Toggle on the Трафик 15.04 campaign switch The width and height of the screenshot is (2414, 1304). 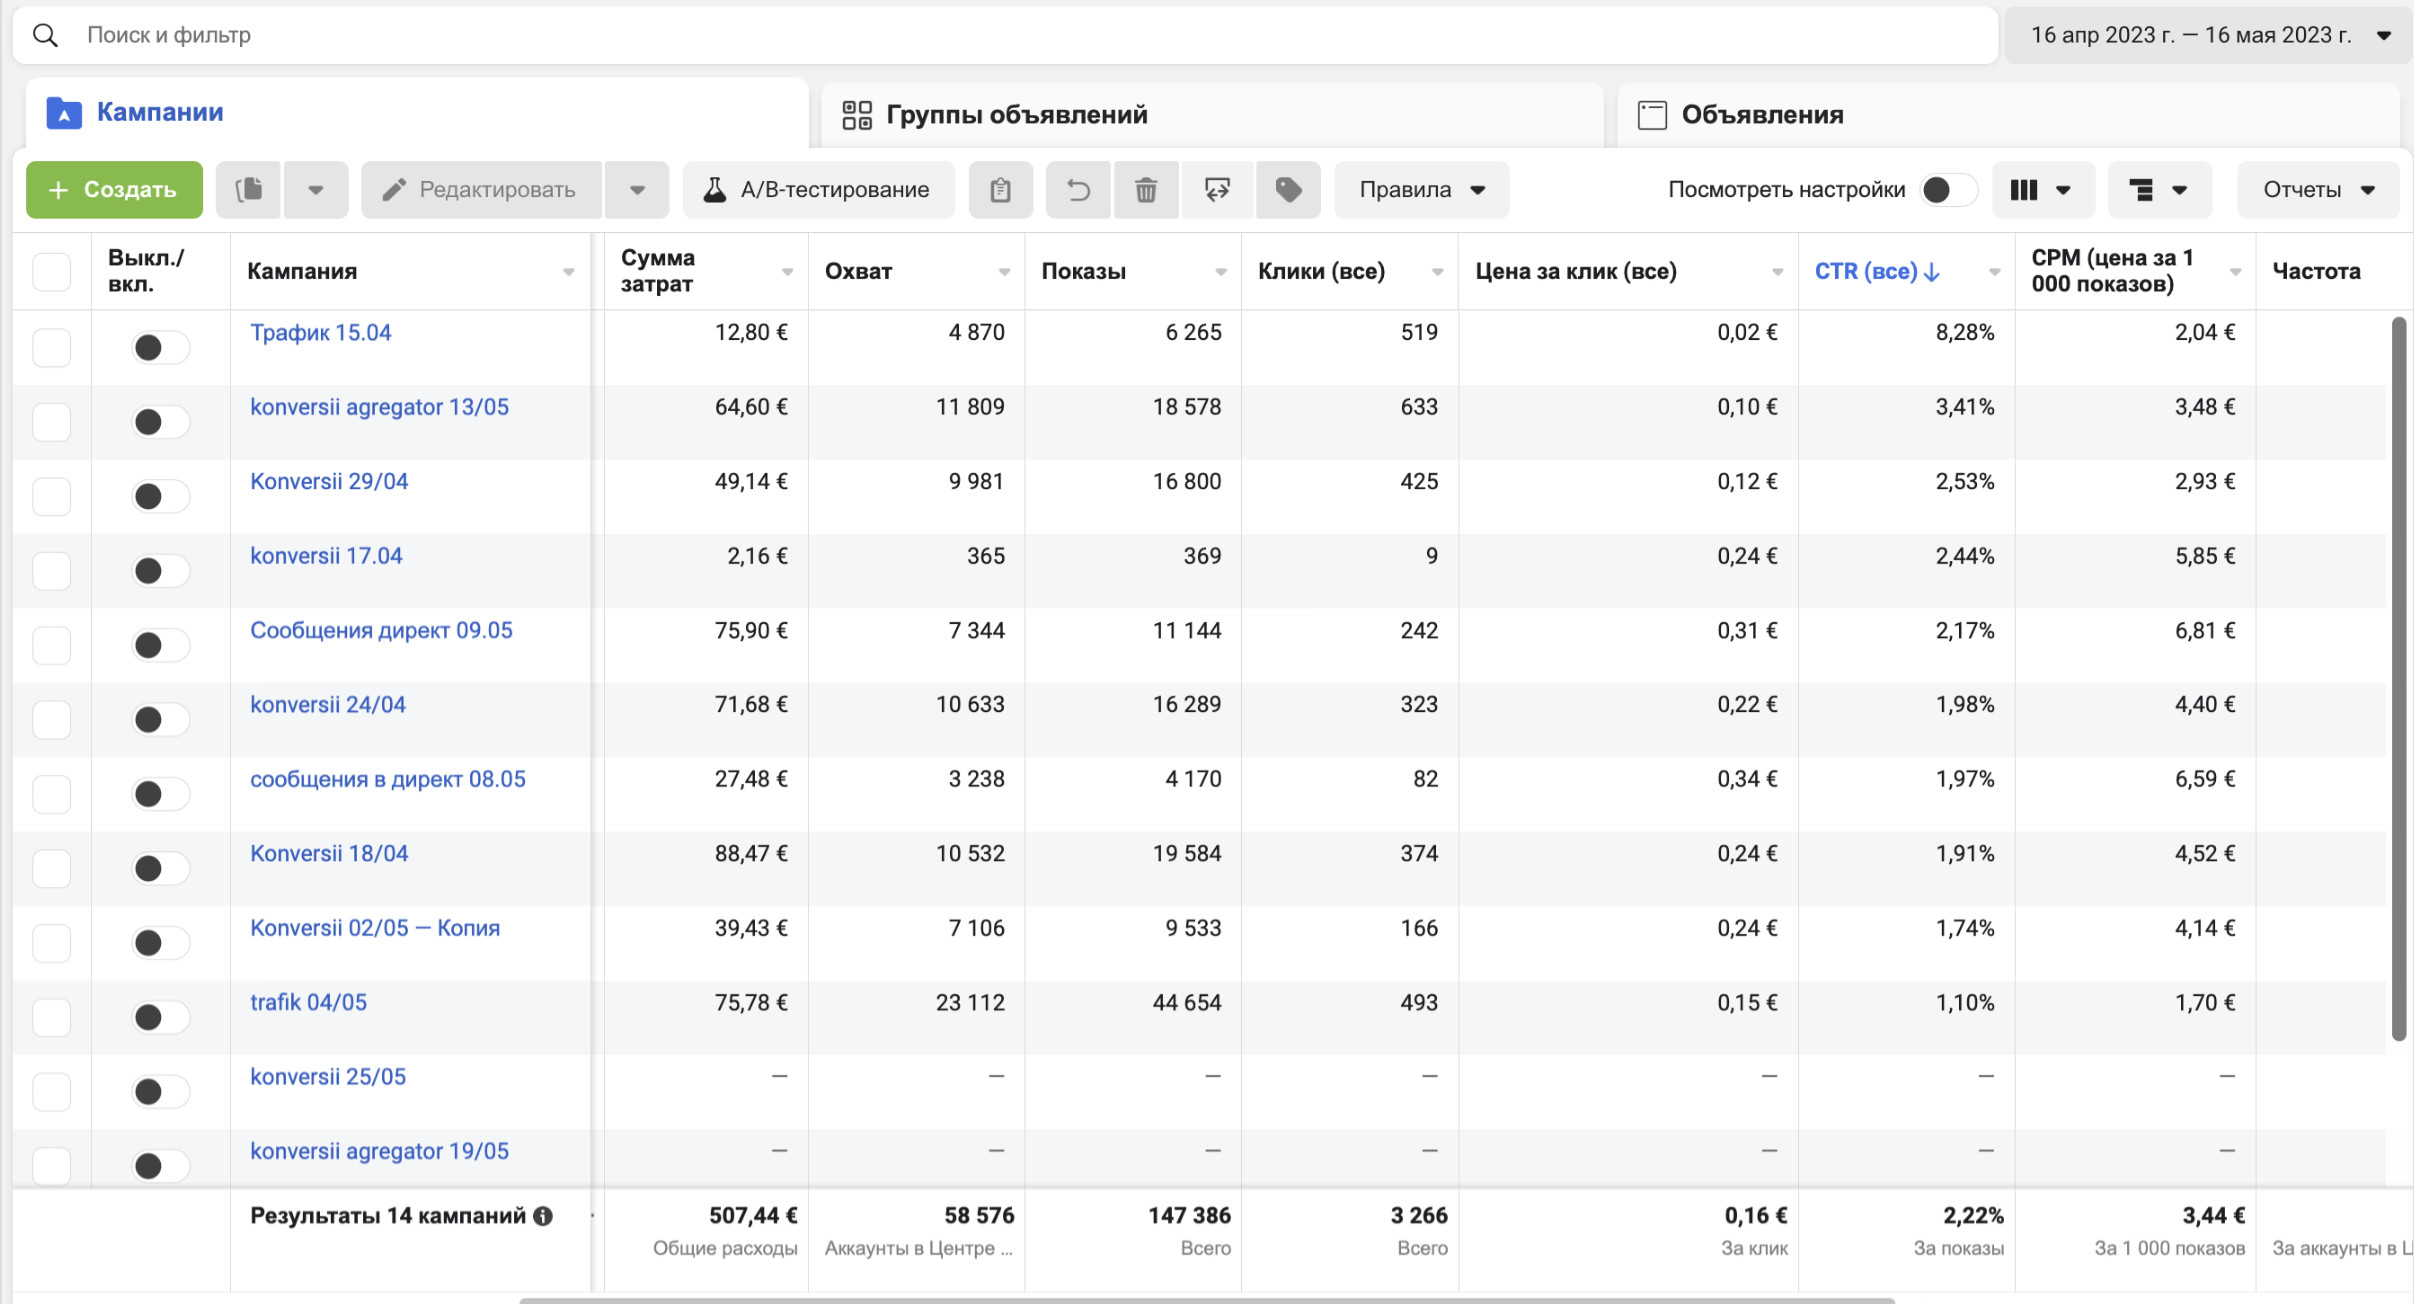tap(160, 347)
